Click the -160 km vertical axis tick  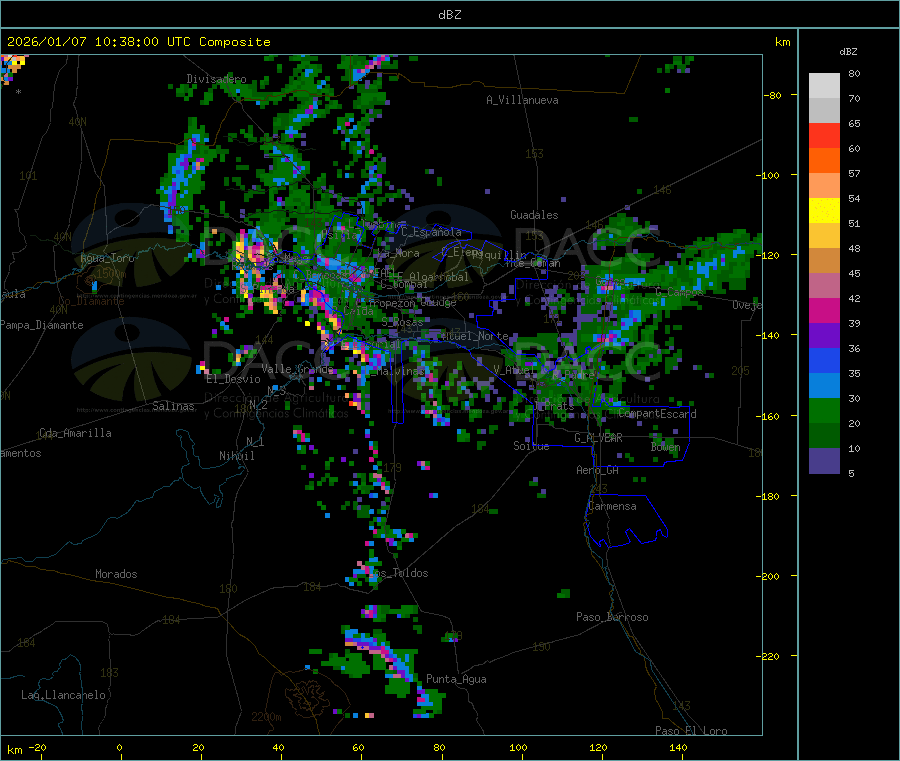click(770, 416)
